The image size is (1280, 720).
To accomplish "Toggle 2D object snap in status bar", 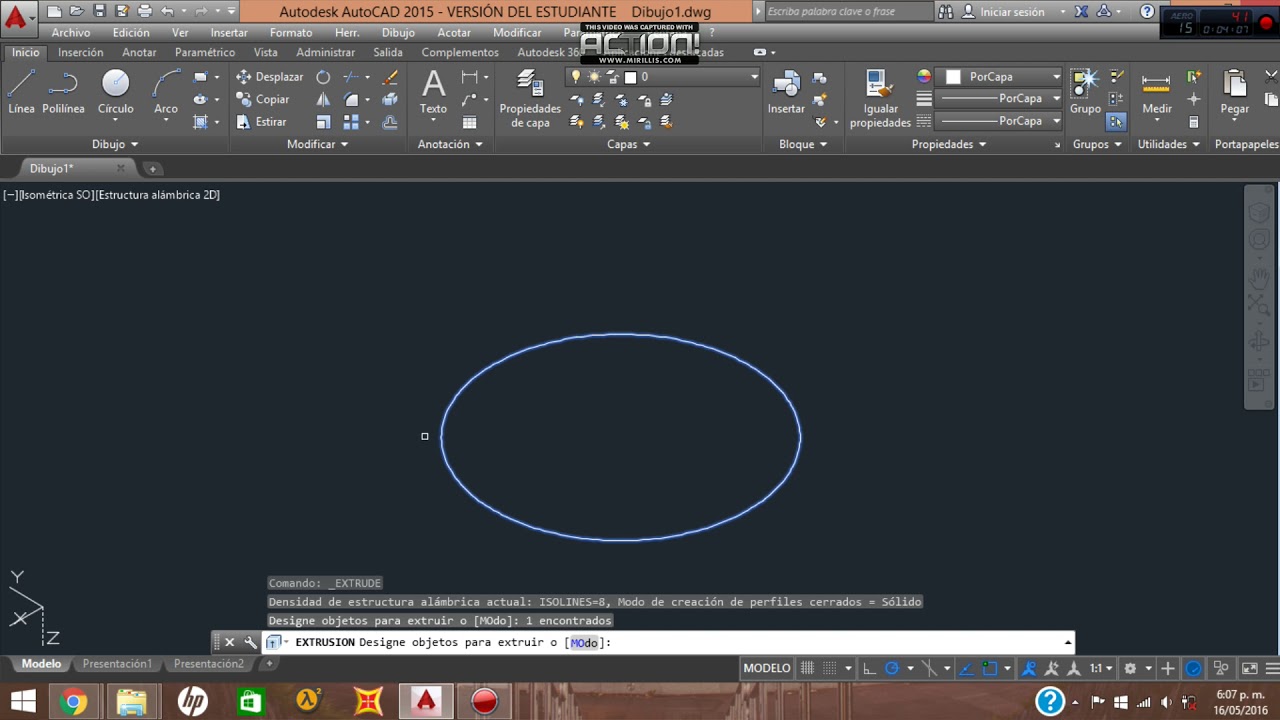I will click(989, 668).
